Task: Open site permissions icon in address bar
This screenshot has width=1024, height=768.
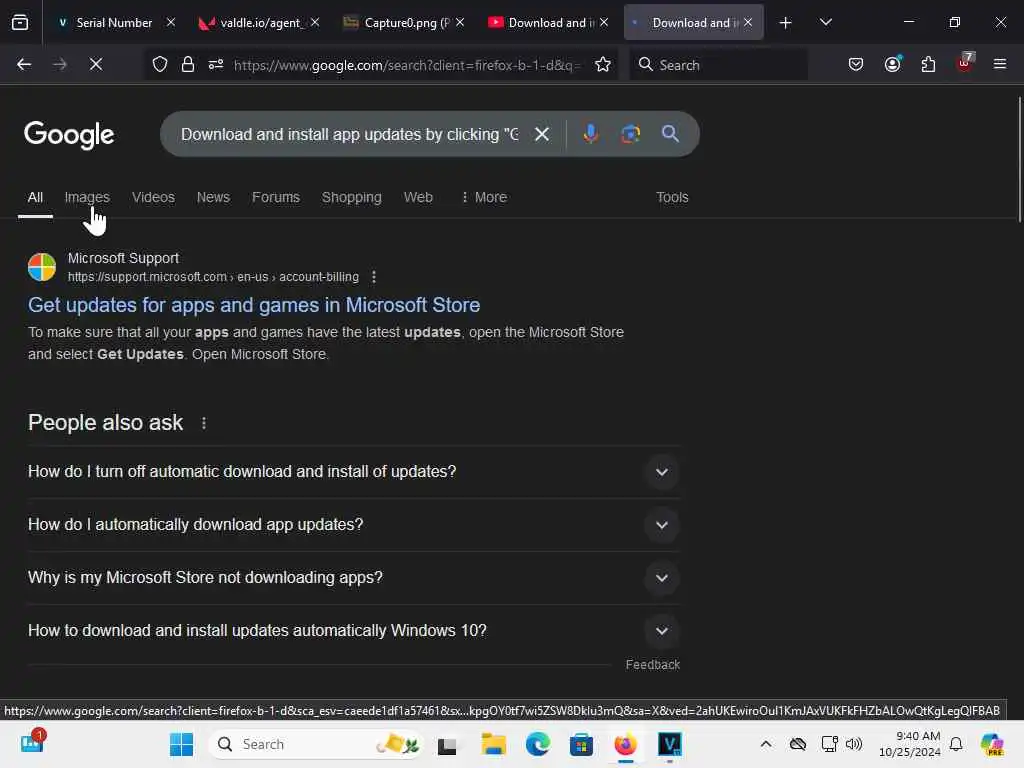Action: coord(216,65)
